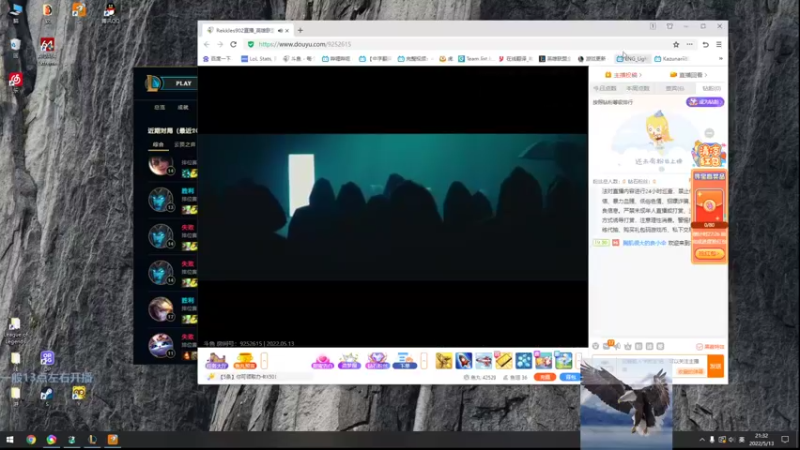This screenshot has height=450, width=800.
Task: Click the horse rider activity icon
Action: (216, 361)
